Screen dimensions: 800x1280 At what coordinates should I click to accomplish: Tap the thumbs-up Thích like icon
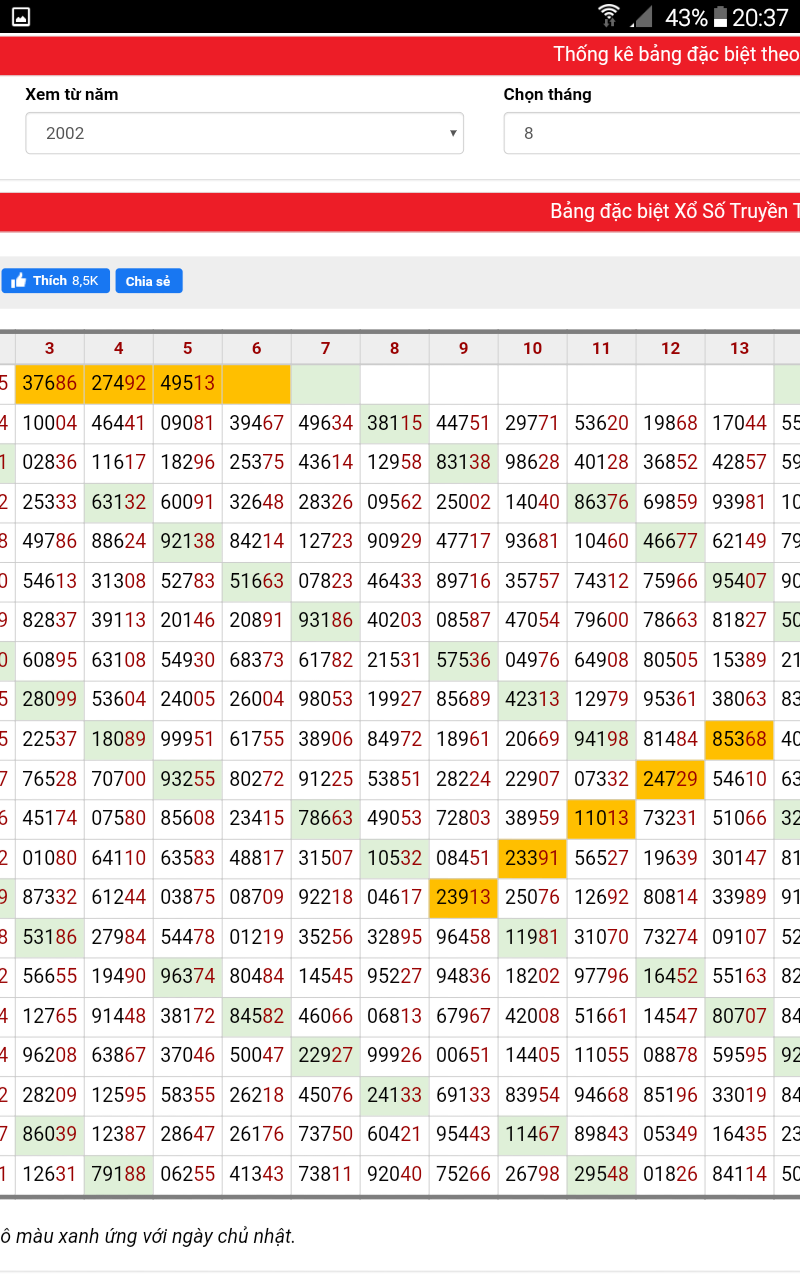pyautogui.click(x=19, y=281)
